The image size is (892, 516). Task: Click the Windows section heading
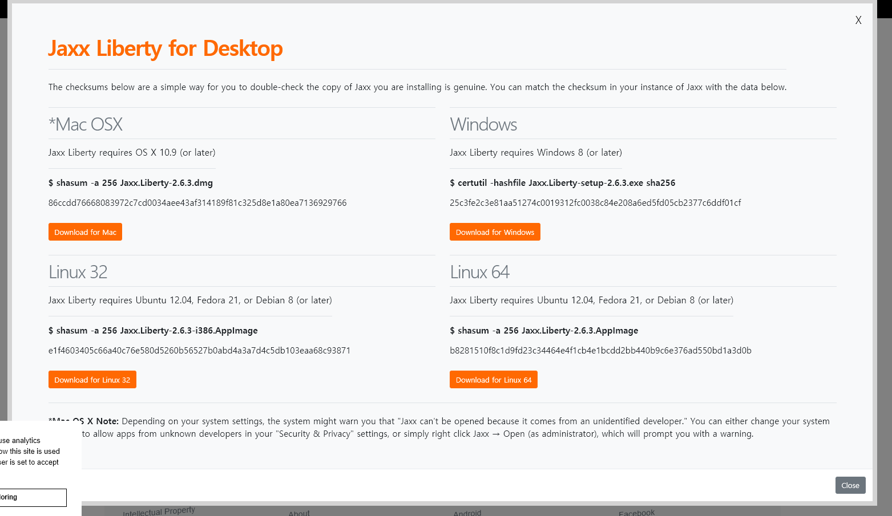click(x=483, y=124)
